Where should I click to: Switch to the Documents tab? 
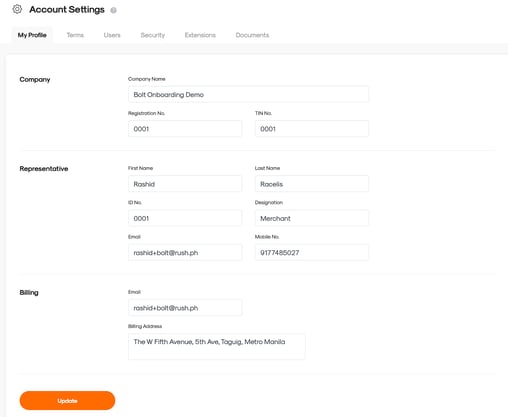[252, 35]
